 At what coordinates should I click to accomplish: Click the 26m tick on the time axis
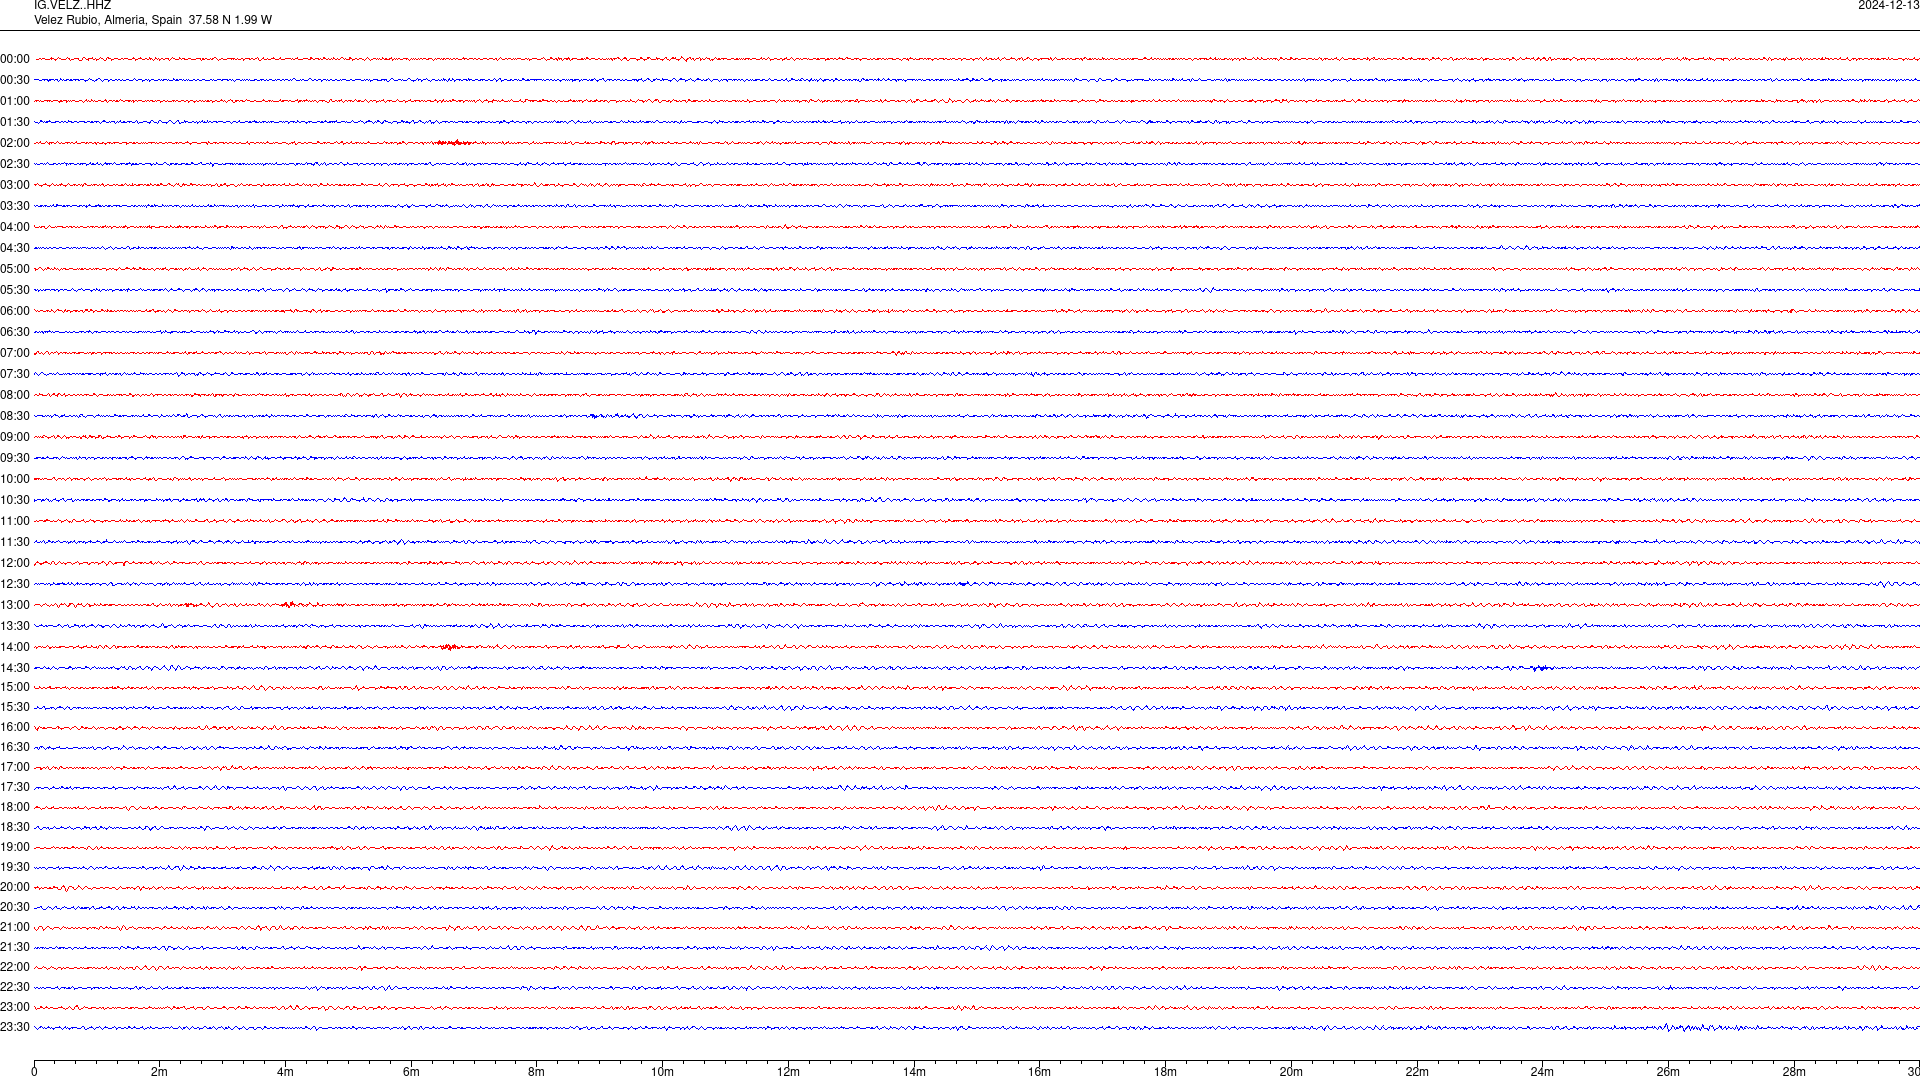(x=1668, y=1072)
